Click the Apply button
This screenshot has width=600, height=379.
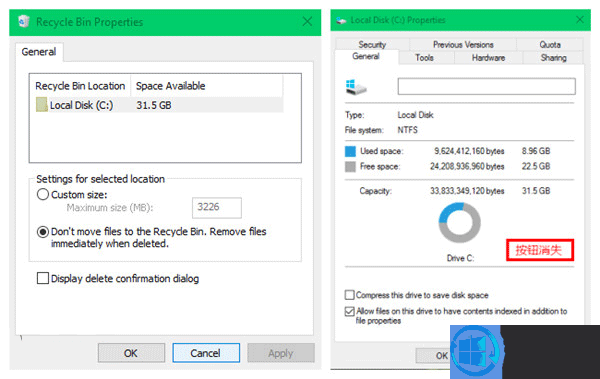280,353
